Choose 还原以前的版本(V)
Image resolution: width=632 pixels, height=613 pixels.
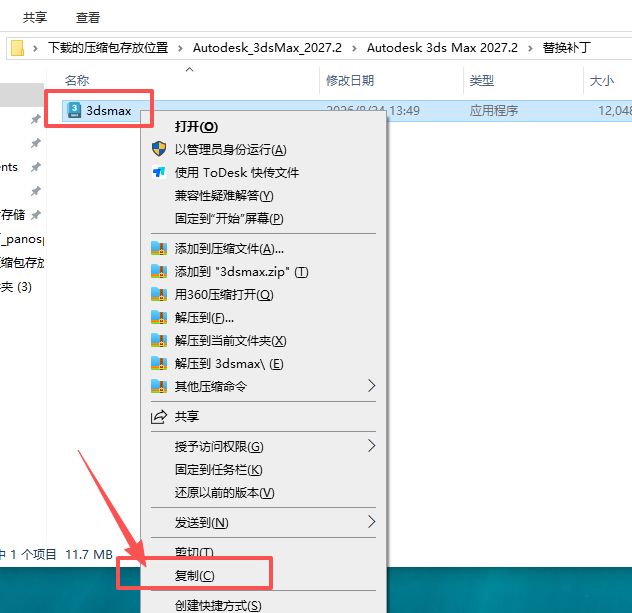tap(263, 492)
